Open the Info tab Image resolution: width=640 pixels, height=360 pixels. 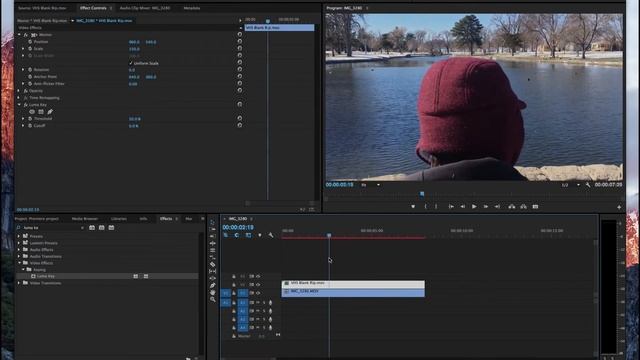click(x=143, y=219)
